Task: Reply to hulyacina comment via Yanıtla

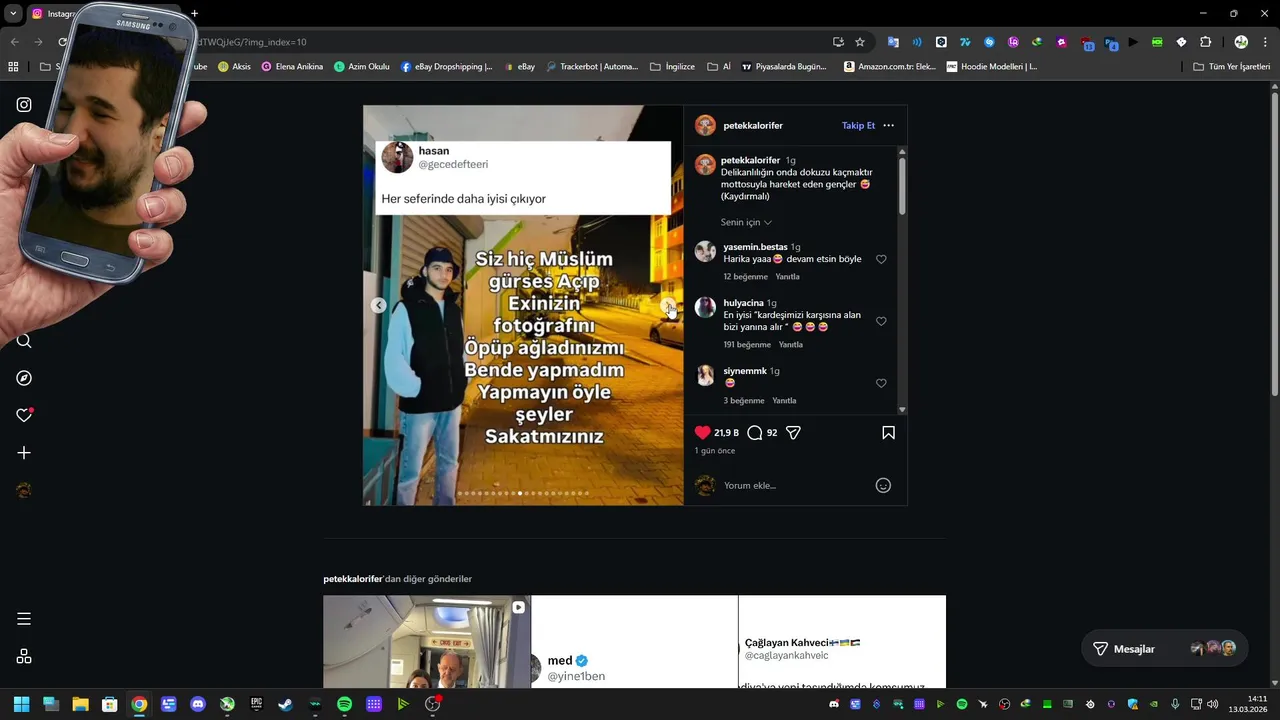Action: (790, 345)
